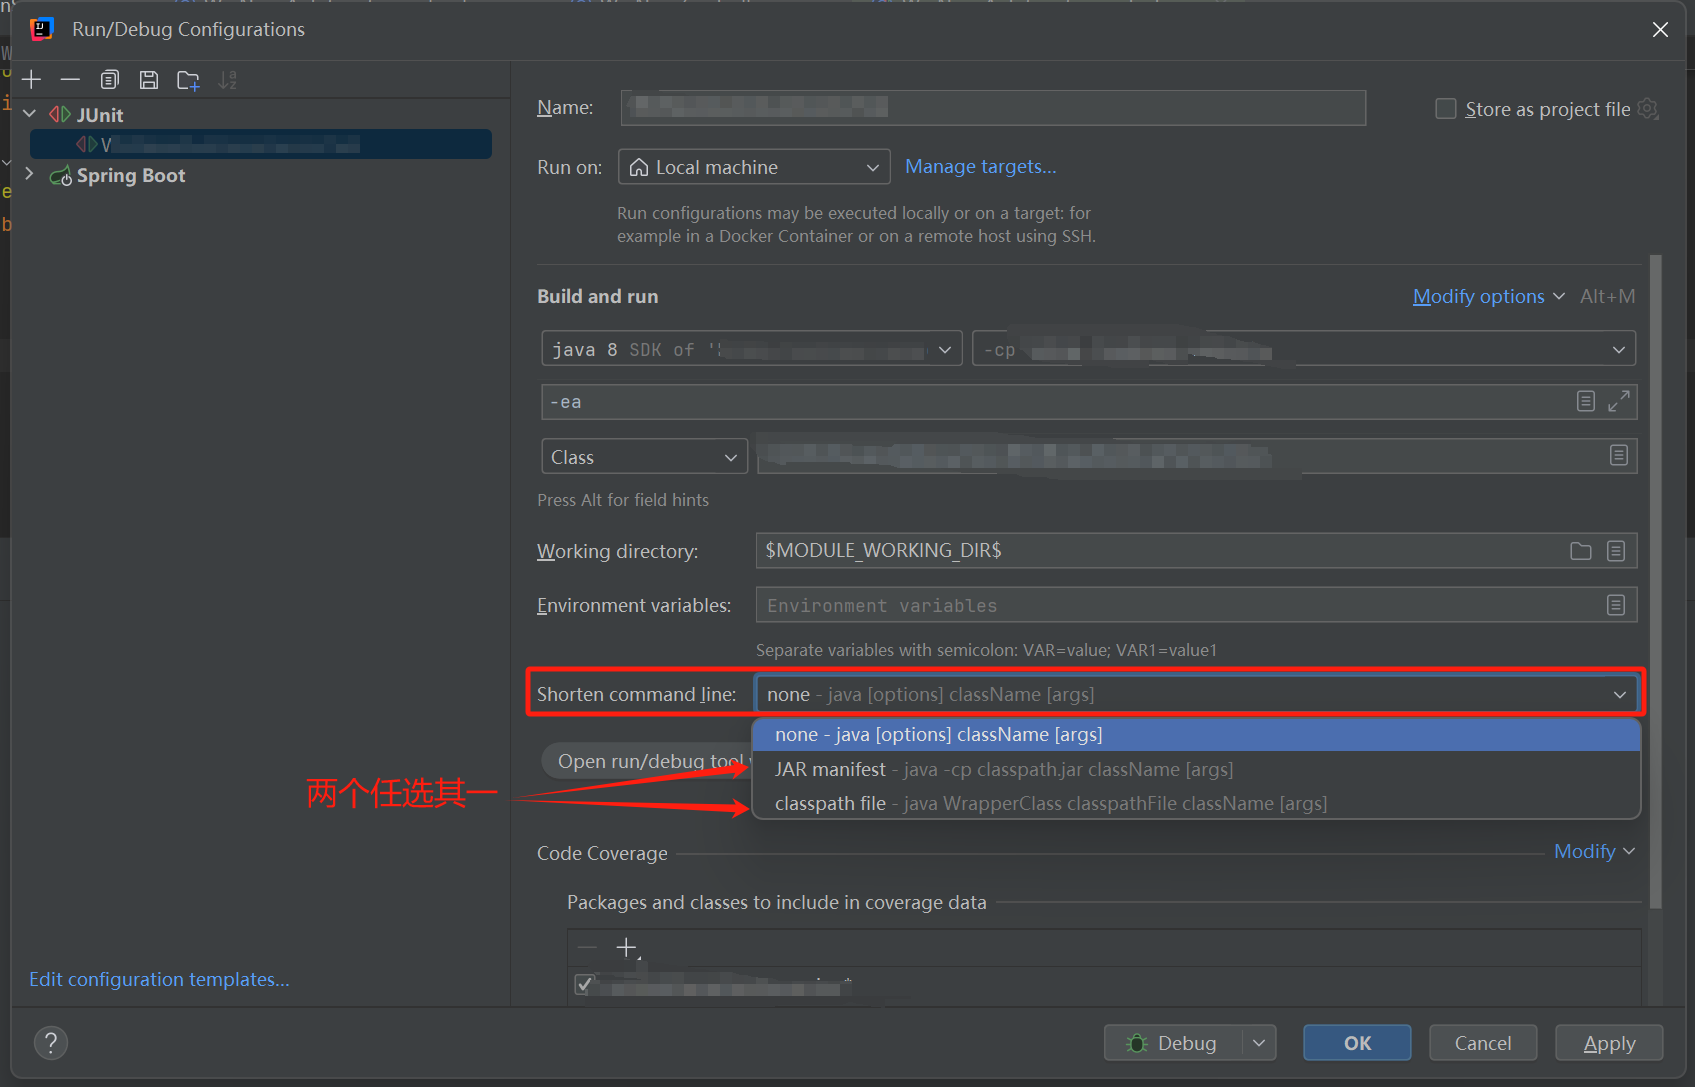Open the Shorten command line combo box
This screenshot has width=1695, height=1087.
[1197, 694]
